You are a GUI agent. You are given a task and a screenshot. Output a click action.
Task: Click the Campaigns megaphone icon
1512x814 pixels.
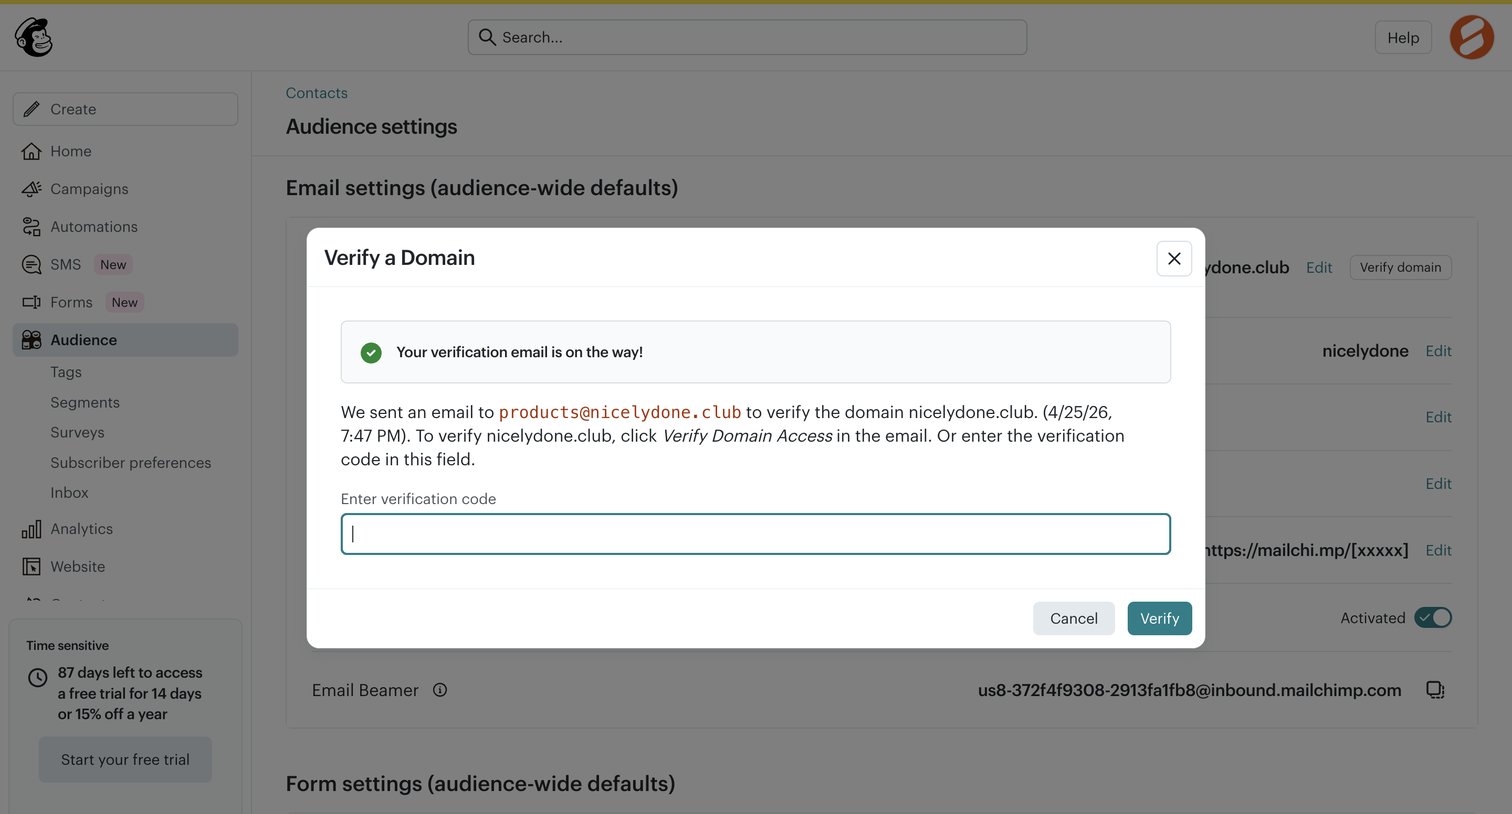(32, 189)
